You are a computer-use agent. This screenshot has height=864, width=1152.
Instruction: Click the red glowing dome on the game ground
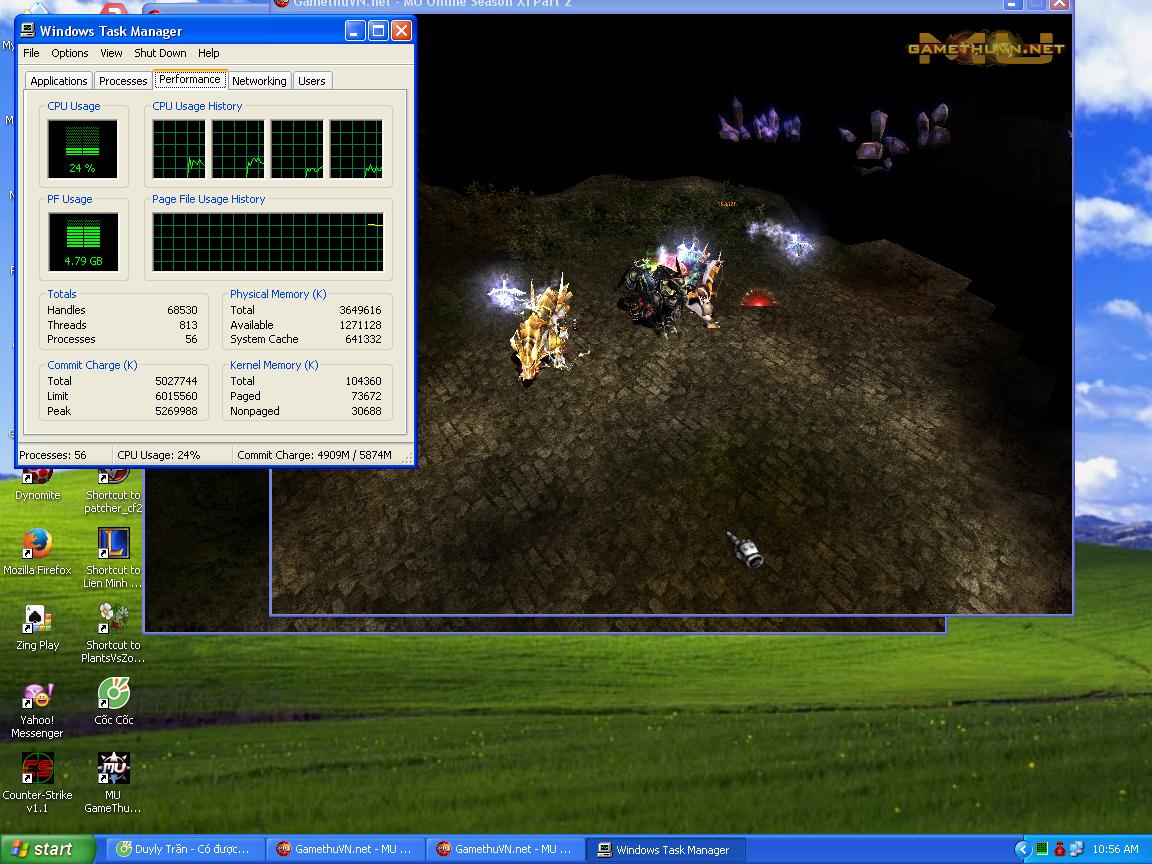tap(759, 298)
